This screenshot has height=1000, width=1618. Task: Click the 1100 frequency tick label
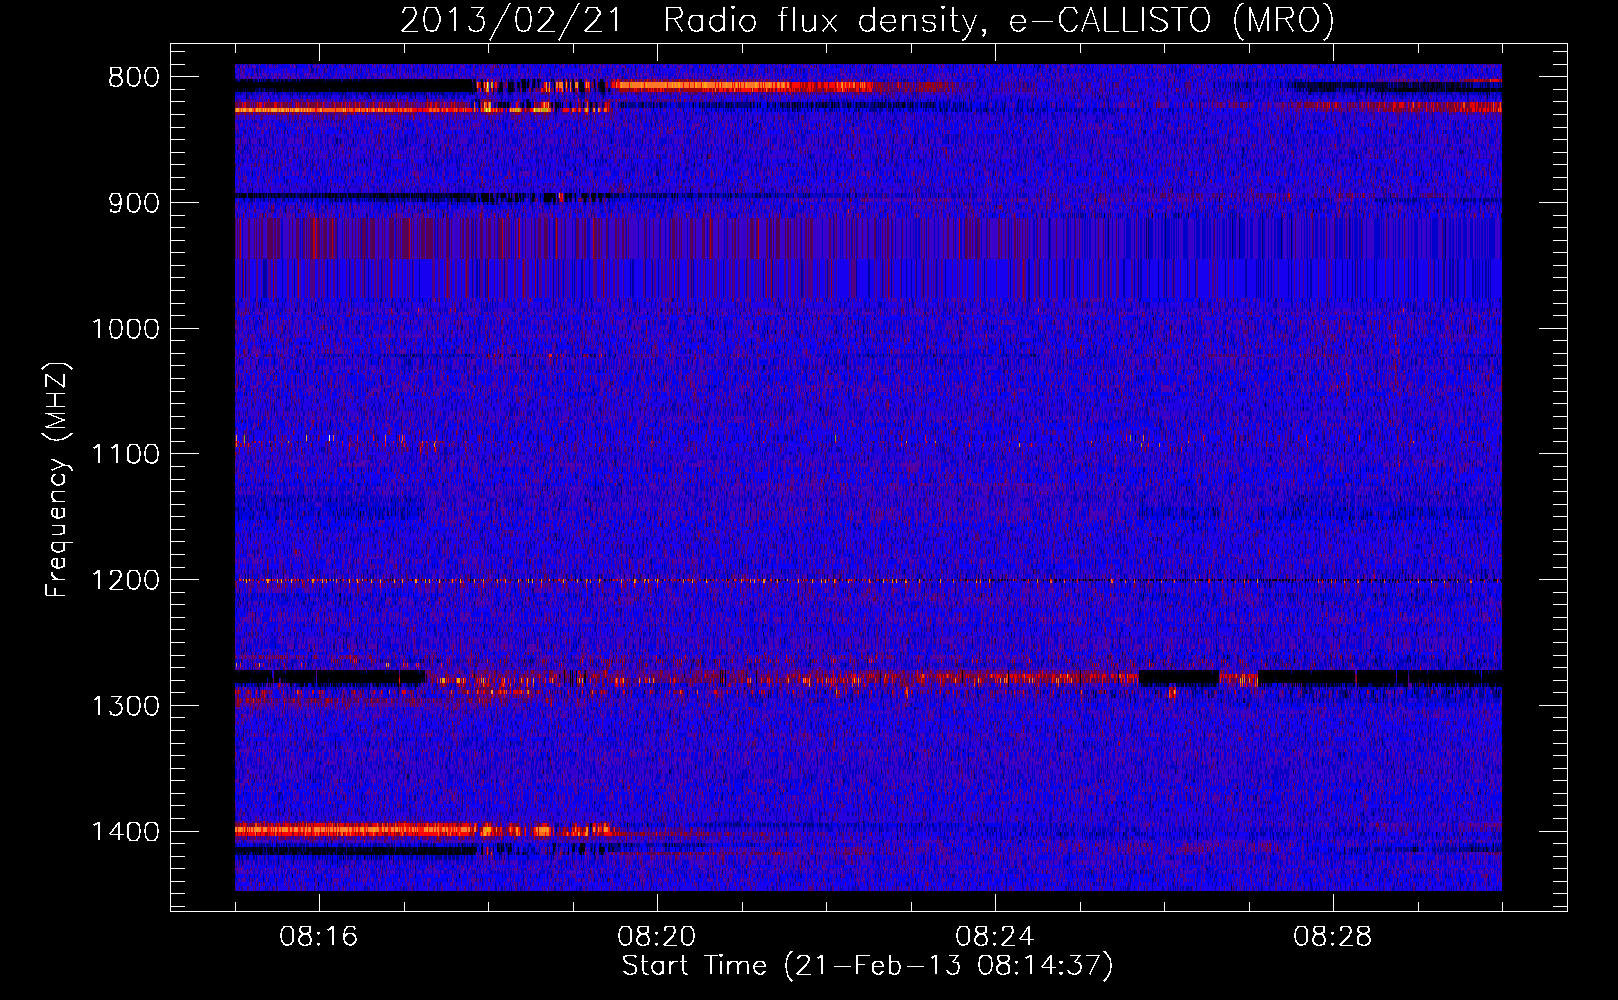pos(125,454)
